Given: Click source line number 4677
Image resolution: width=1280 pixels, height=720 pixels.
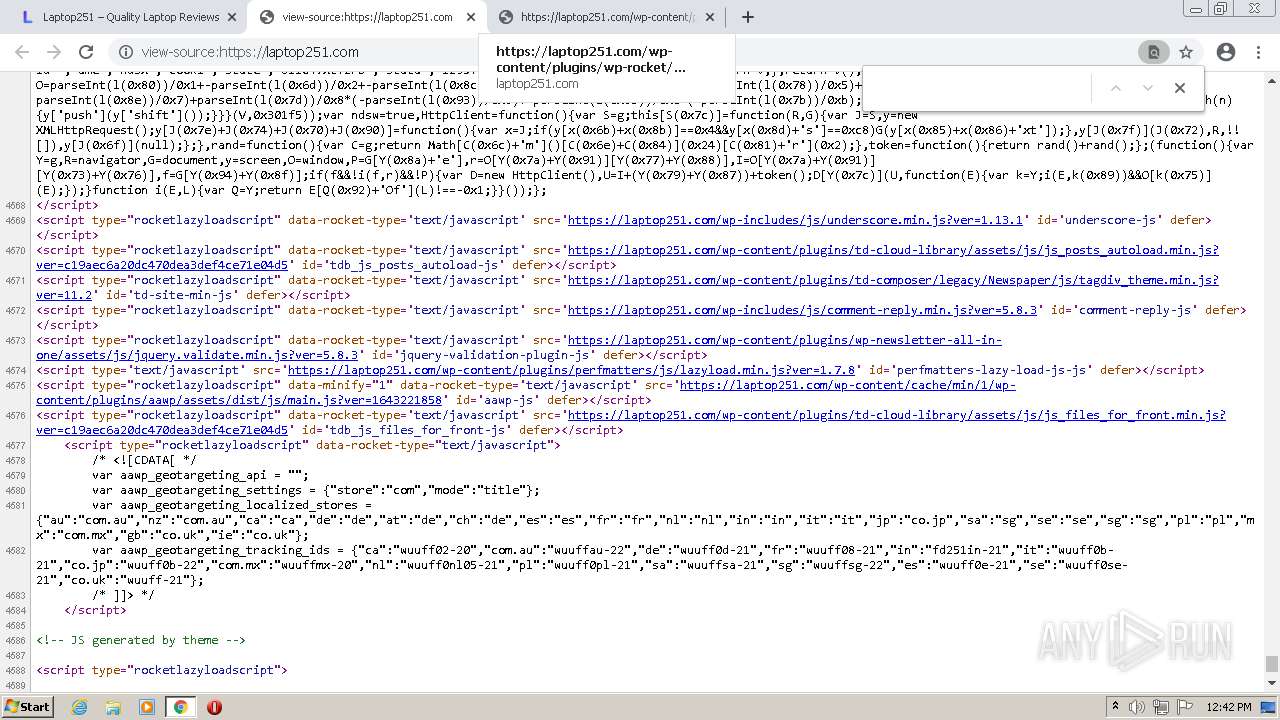Looking at the screenshot, I should 16,445.
